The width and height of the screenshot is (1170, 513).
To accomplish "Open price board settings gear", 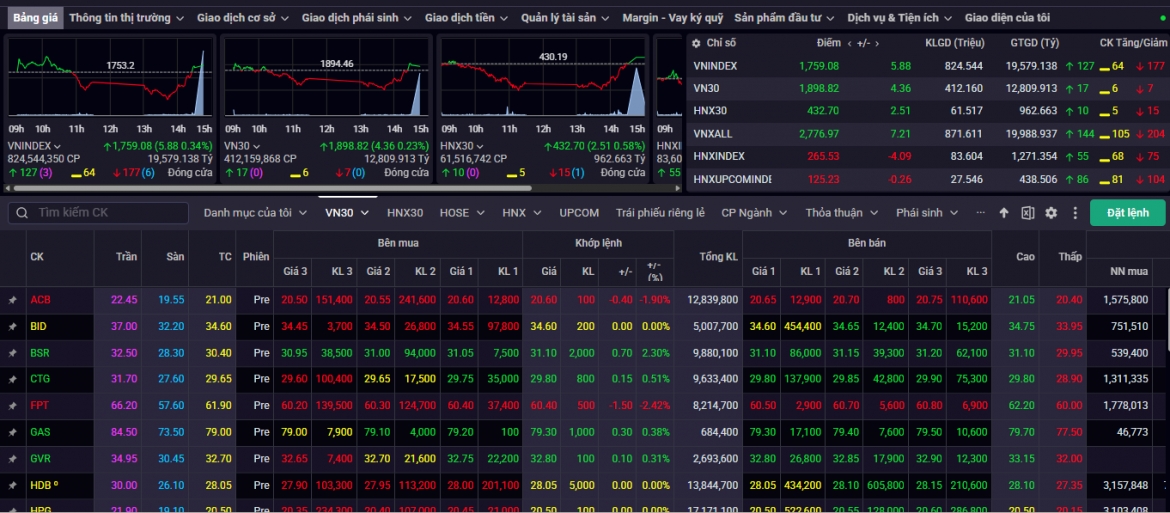I will (1051, 213).
